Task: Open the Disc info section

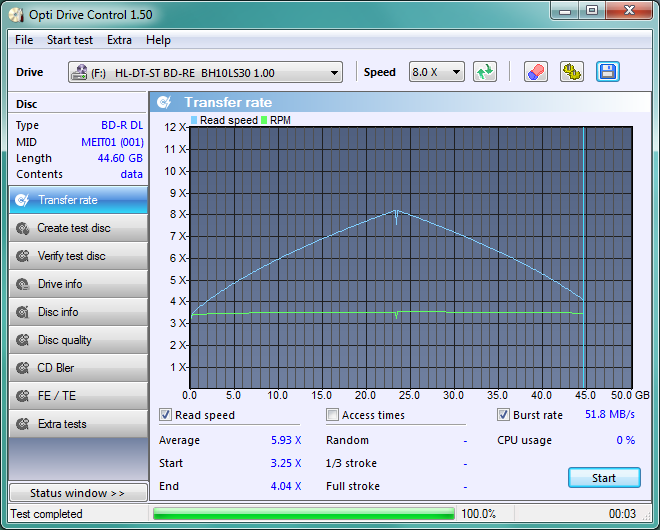Action: tap(78, 312)
